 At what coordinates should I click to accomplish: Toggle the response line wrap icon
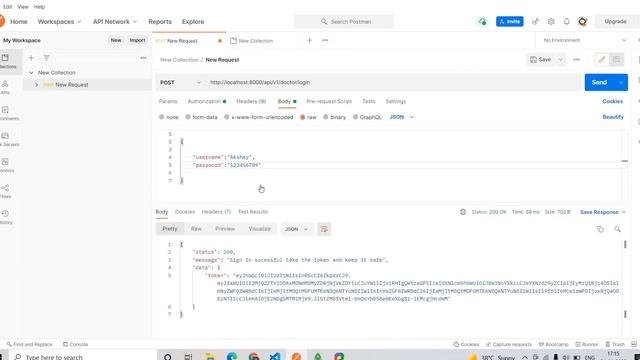pos(324,229)
